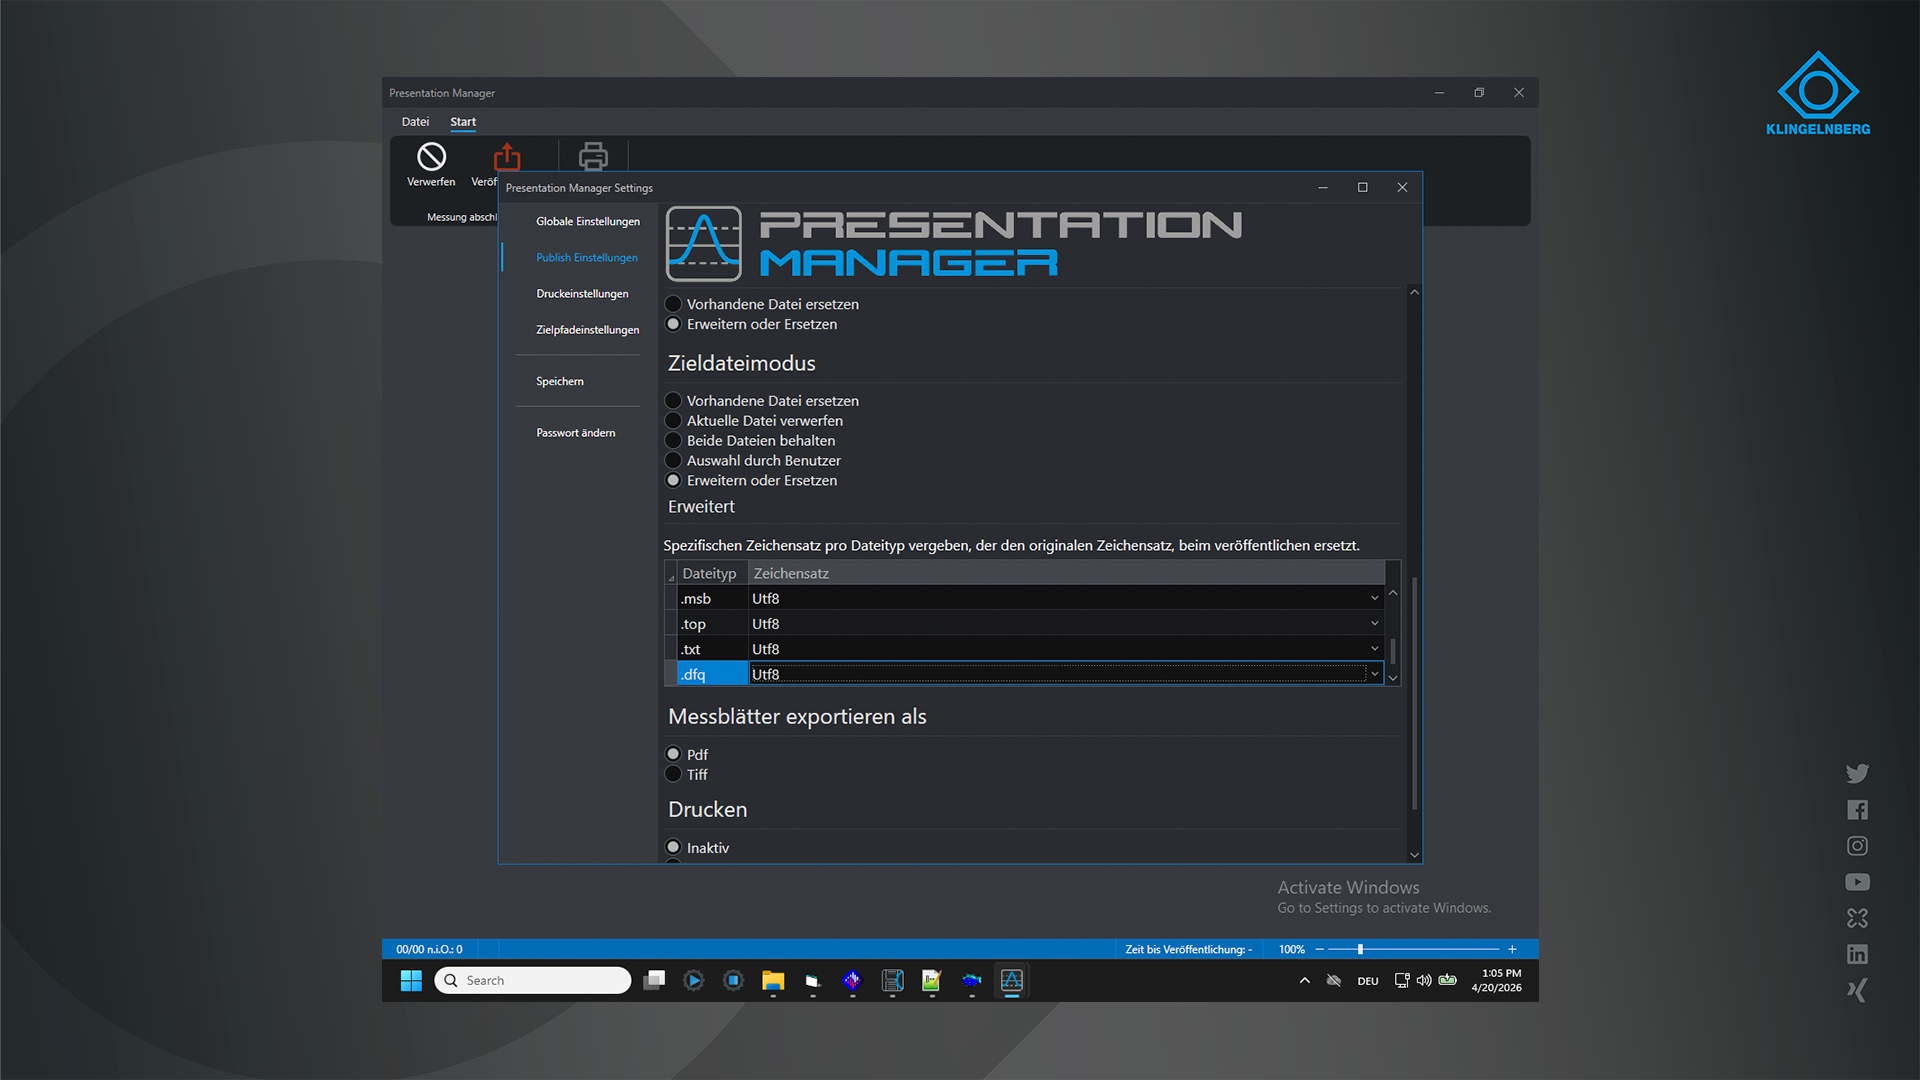The height and width of the screenshot is (1080, 1920).
Task: Open the clock showing 1:05 PM
Action: click(1497, 980)
